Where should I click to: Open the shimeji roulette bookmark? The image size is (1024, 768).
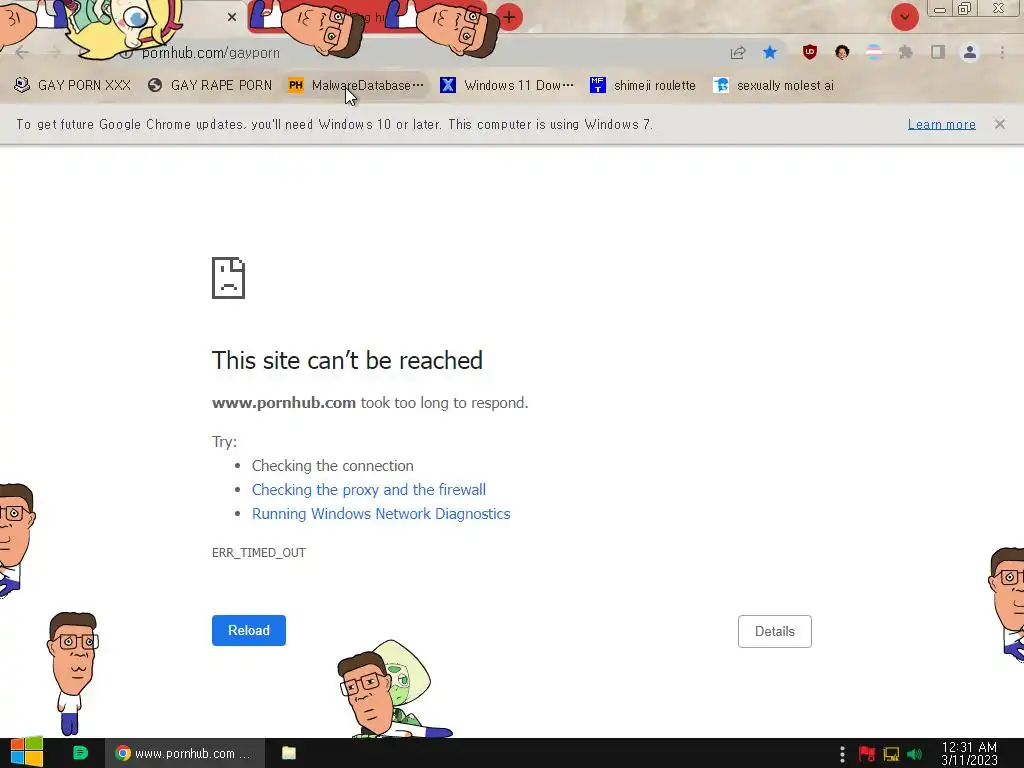643,86
